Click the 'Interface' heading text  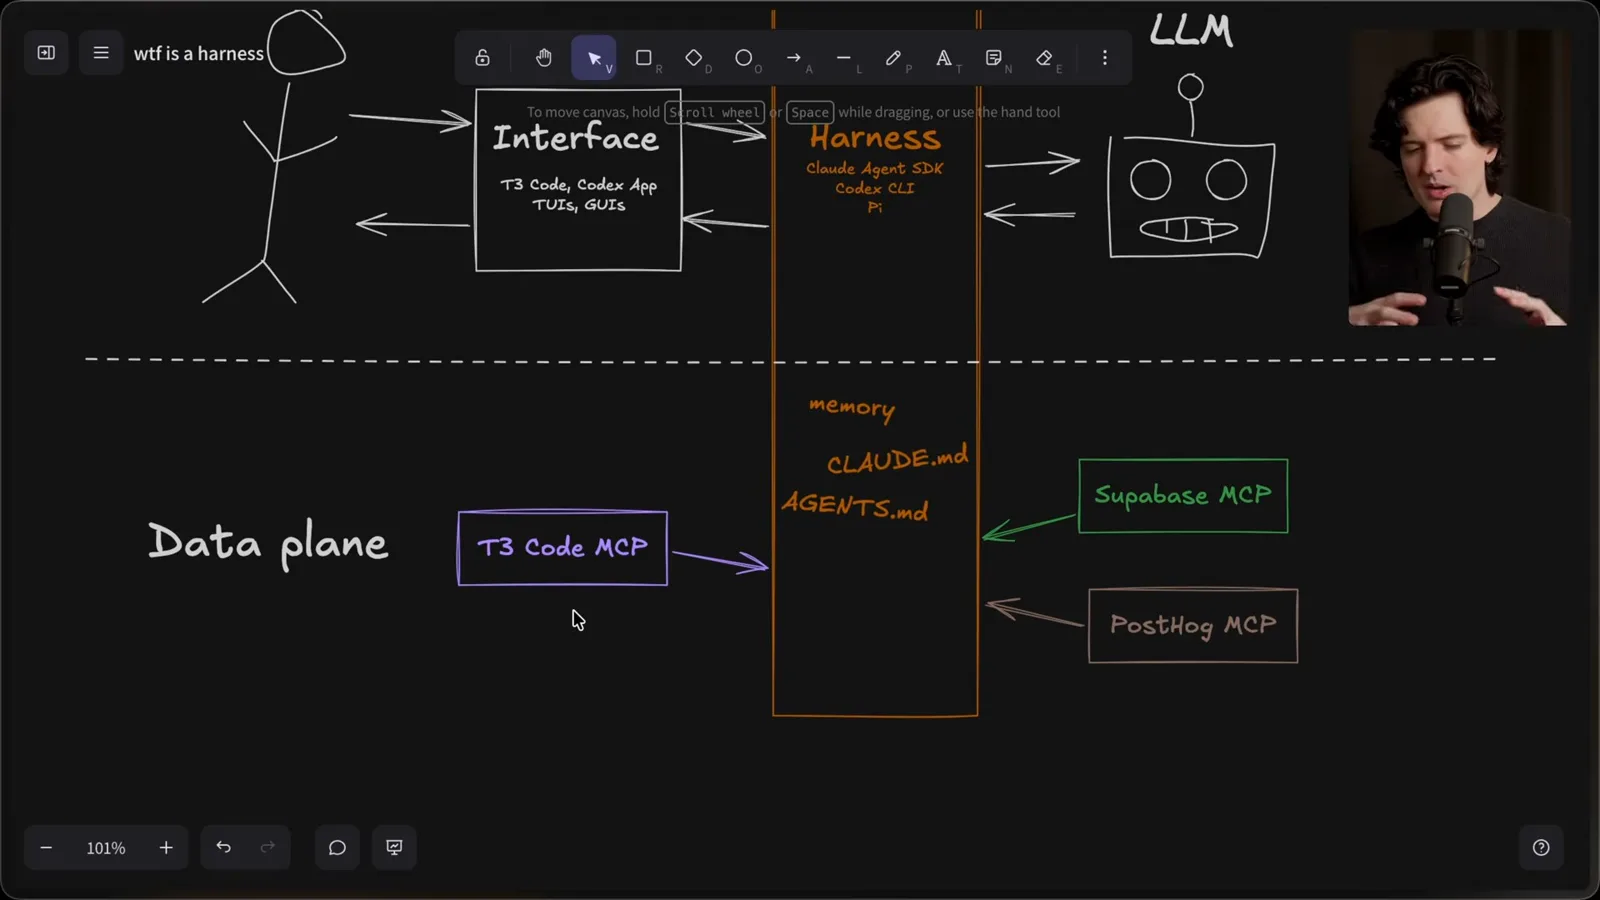[576, 138]
